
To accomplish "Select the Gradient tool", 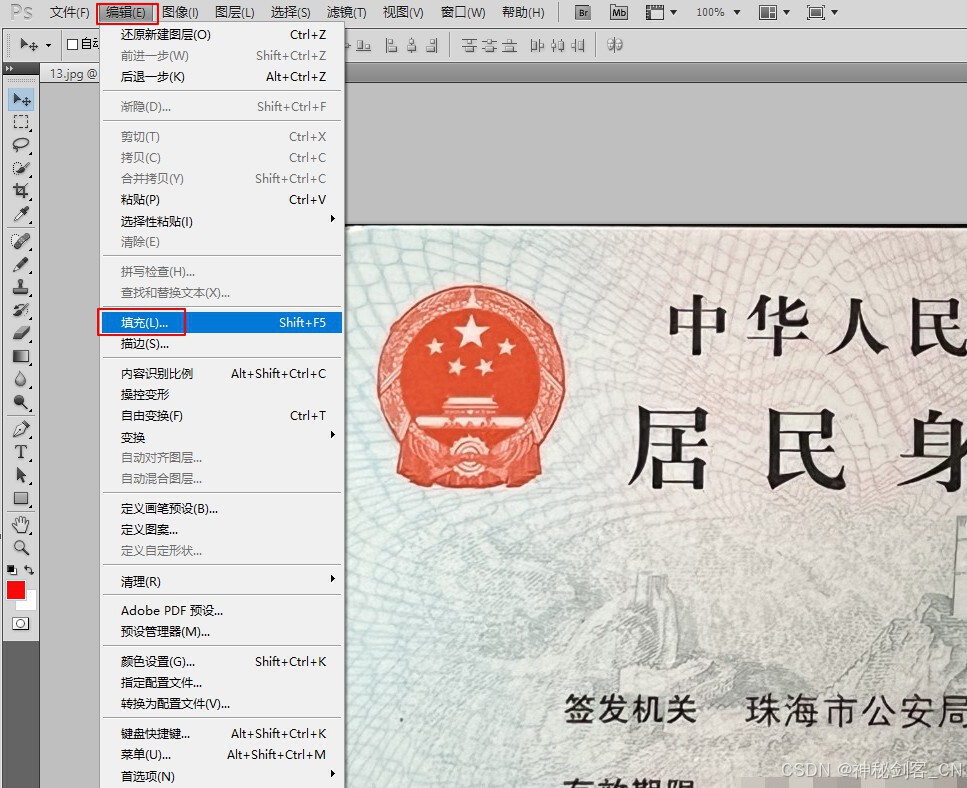I will click(21, 356).
